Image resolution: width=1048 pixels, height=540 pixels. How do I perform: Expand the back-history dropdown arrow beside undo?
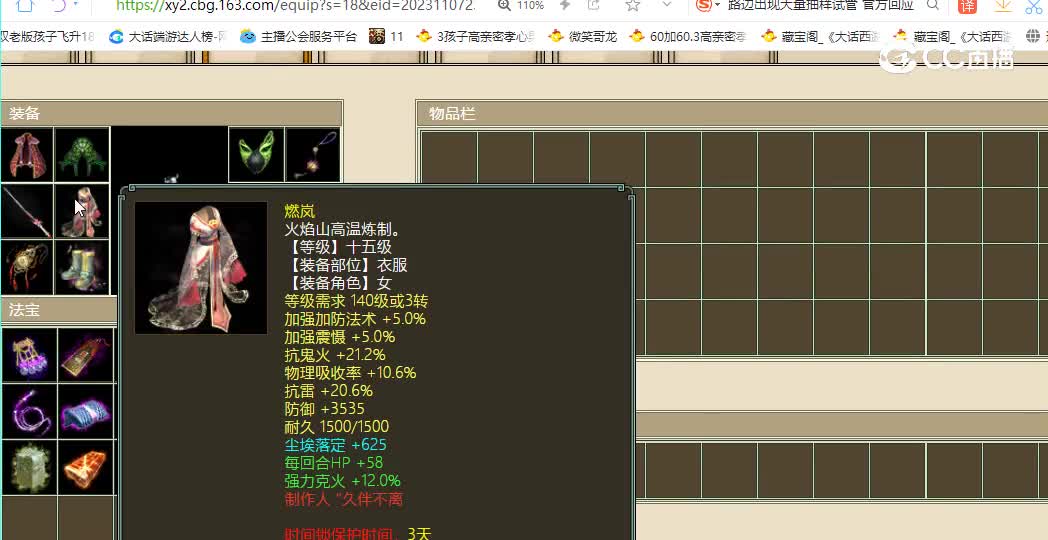tap(76, 5)
